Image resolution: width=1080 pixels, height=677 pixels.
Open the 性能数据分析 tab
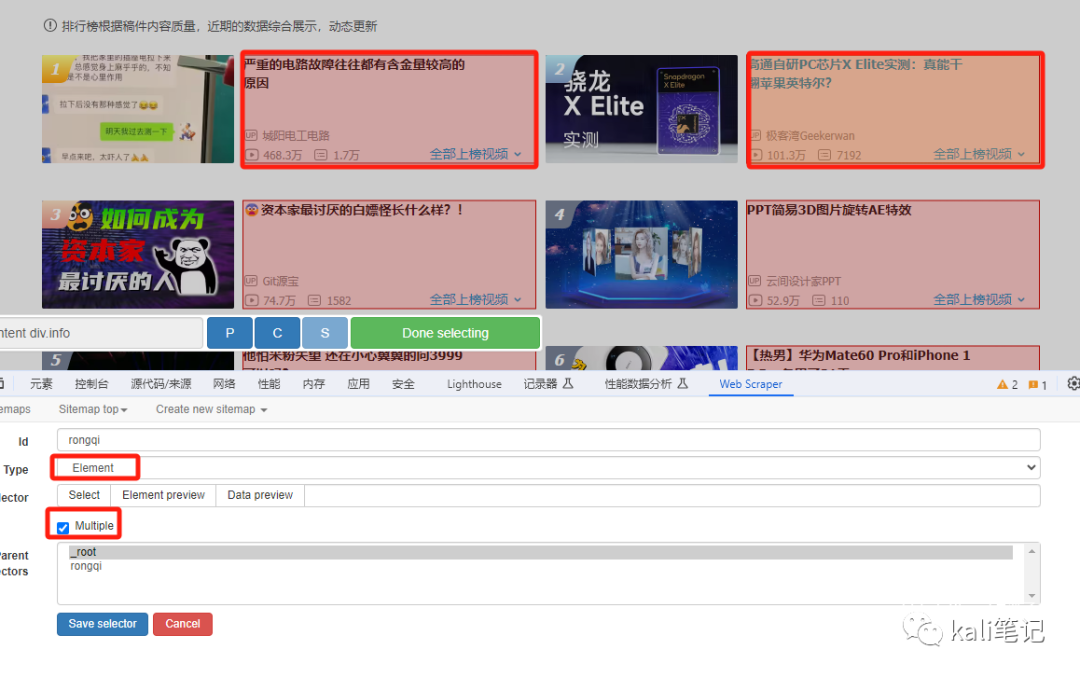pos(646,384)
